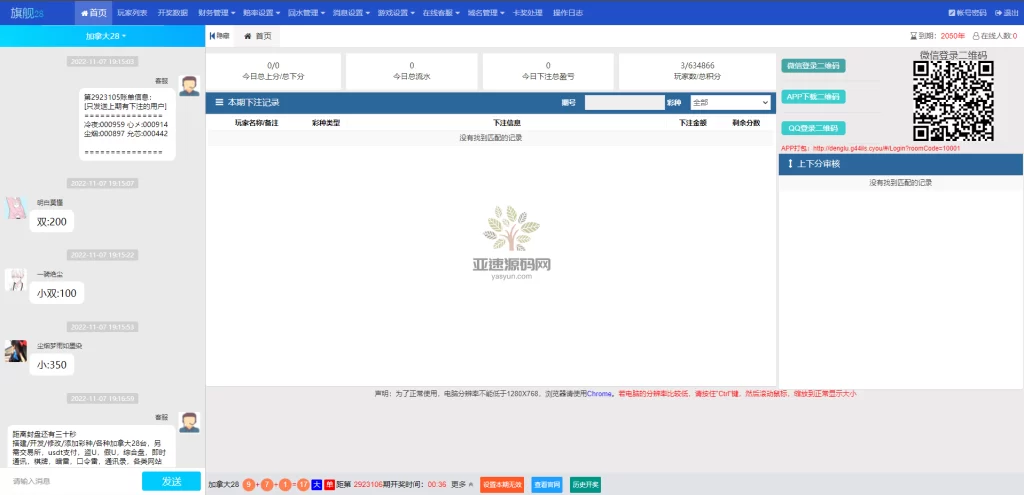Image resolution: width=1024 pixels, height=495 pixels.
Task: Open 帐号密码 account password settings
Action: (x=967, y=12)
